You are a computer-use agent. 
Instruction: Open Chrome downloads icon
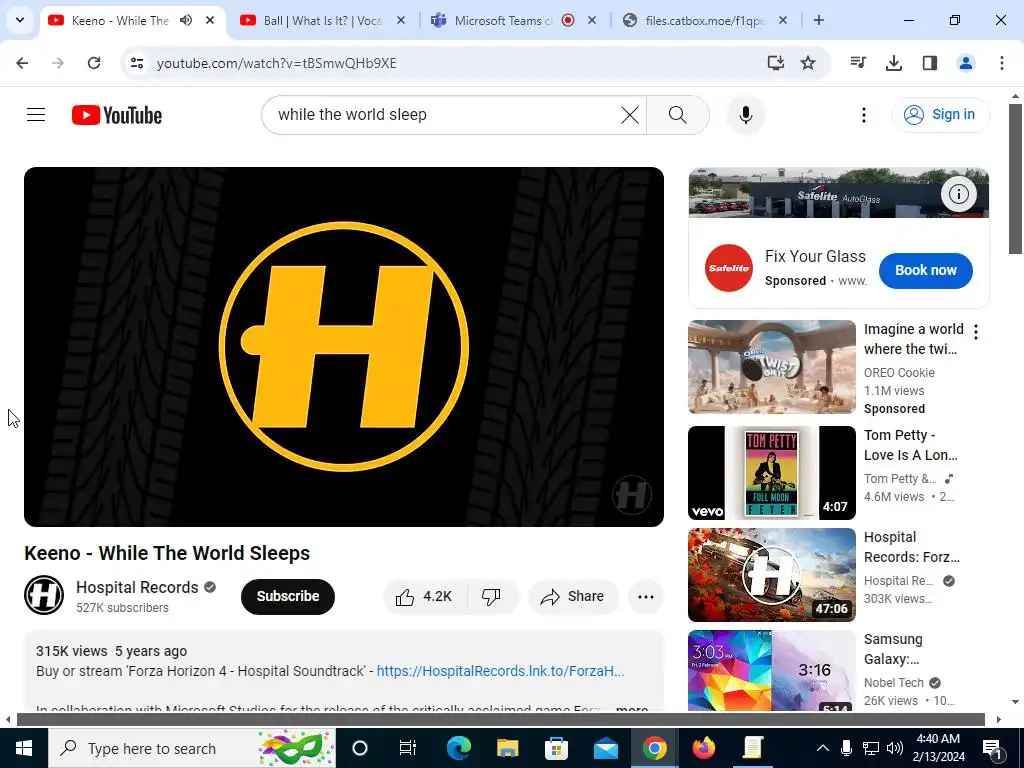[x=893, y=63]
